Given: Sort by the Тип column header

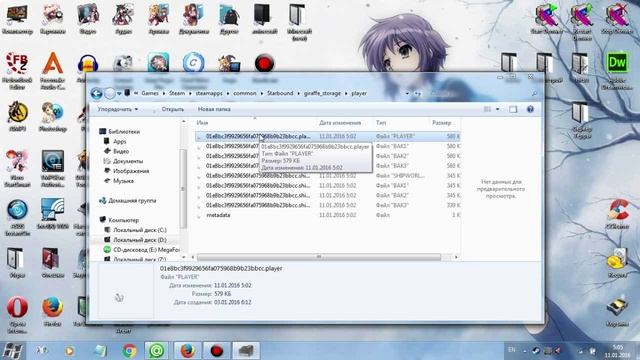Looking at the screenshot, I should point(380,122).
